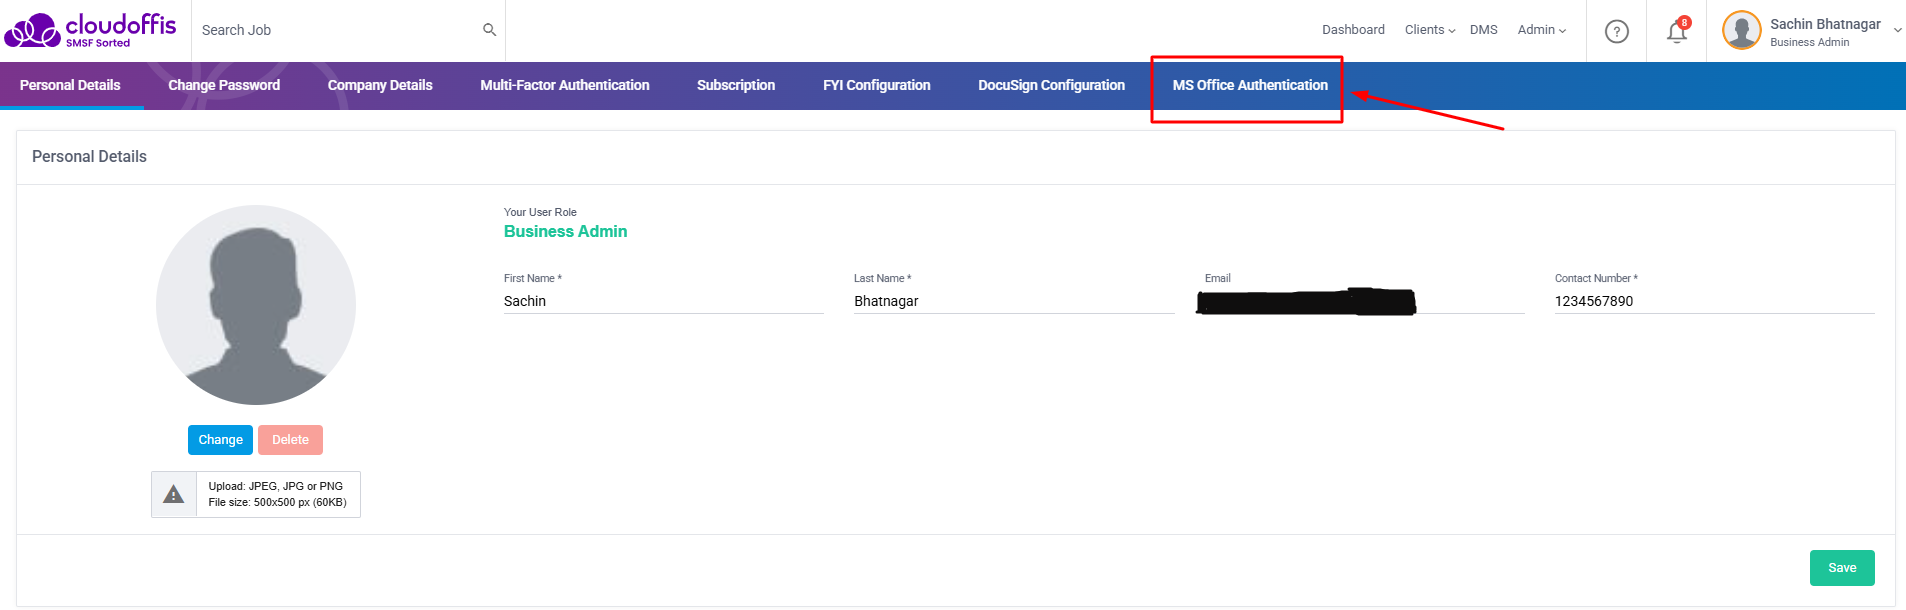Screen dimensions: 1906x610
Task: Open the Dashboard menu item
Action: 1353,30
